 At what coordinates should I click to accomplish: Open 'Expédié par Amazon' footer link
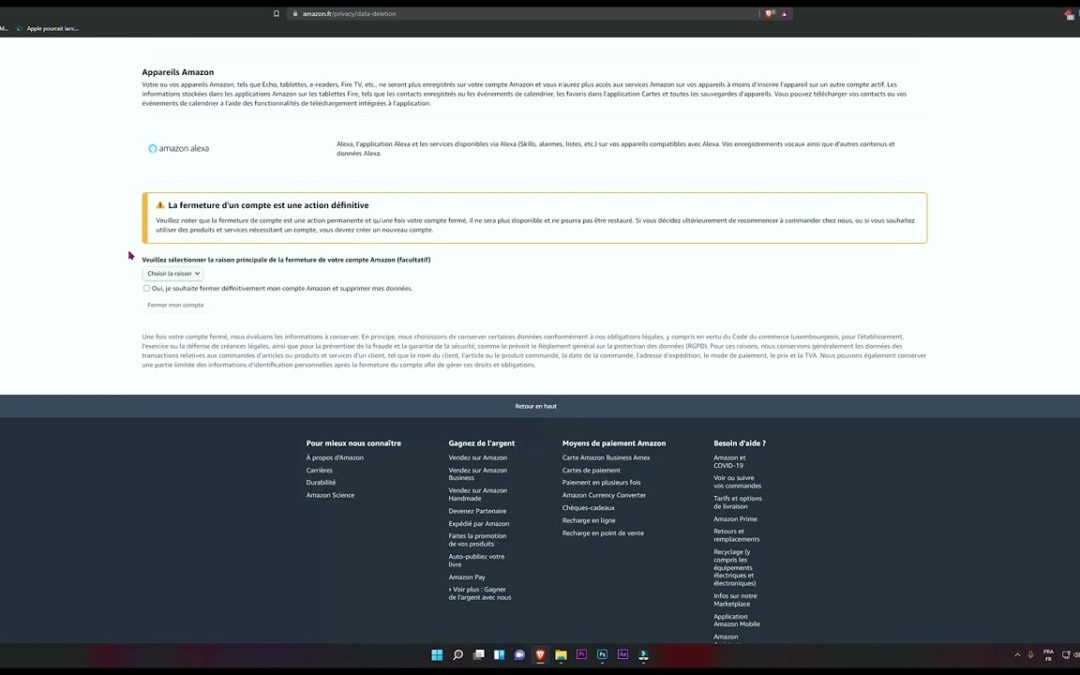click(x=479, y=524)
